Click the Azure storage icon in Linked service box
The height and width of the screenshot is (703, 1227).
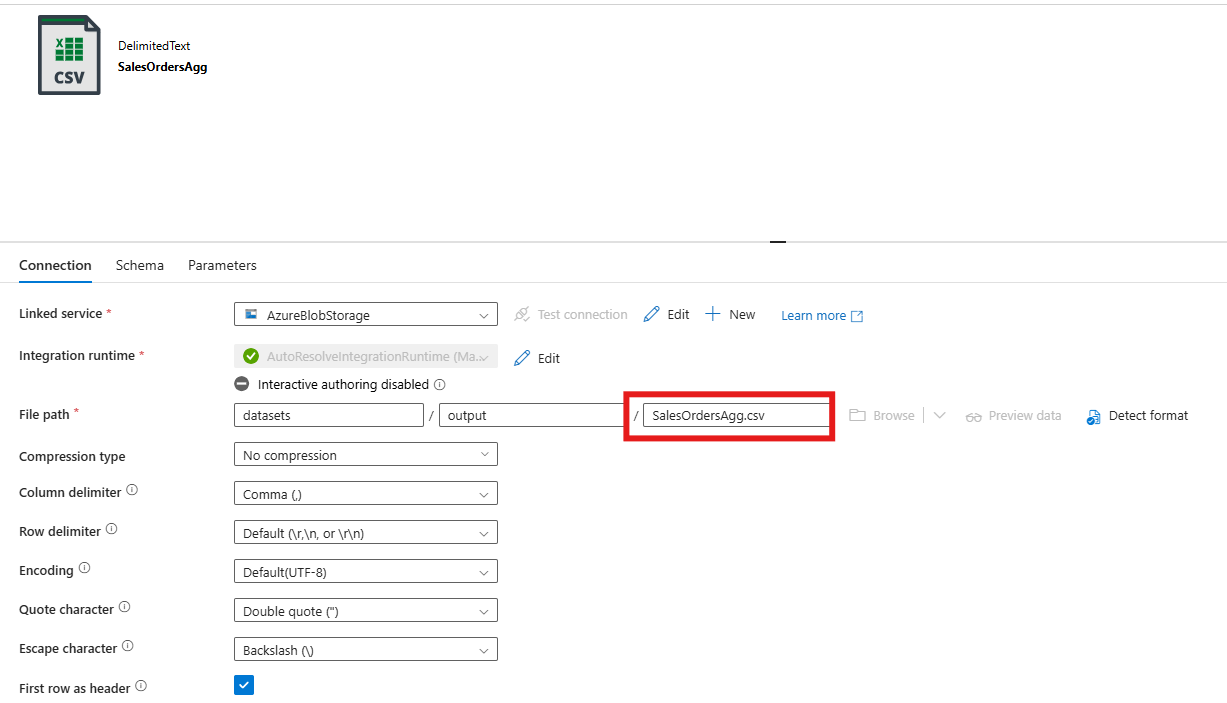click(x=250, y=314)
